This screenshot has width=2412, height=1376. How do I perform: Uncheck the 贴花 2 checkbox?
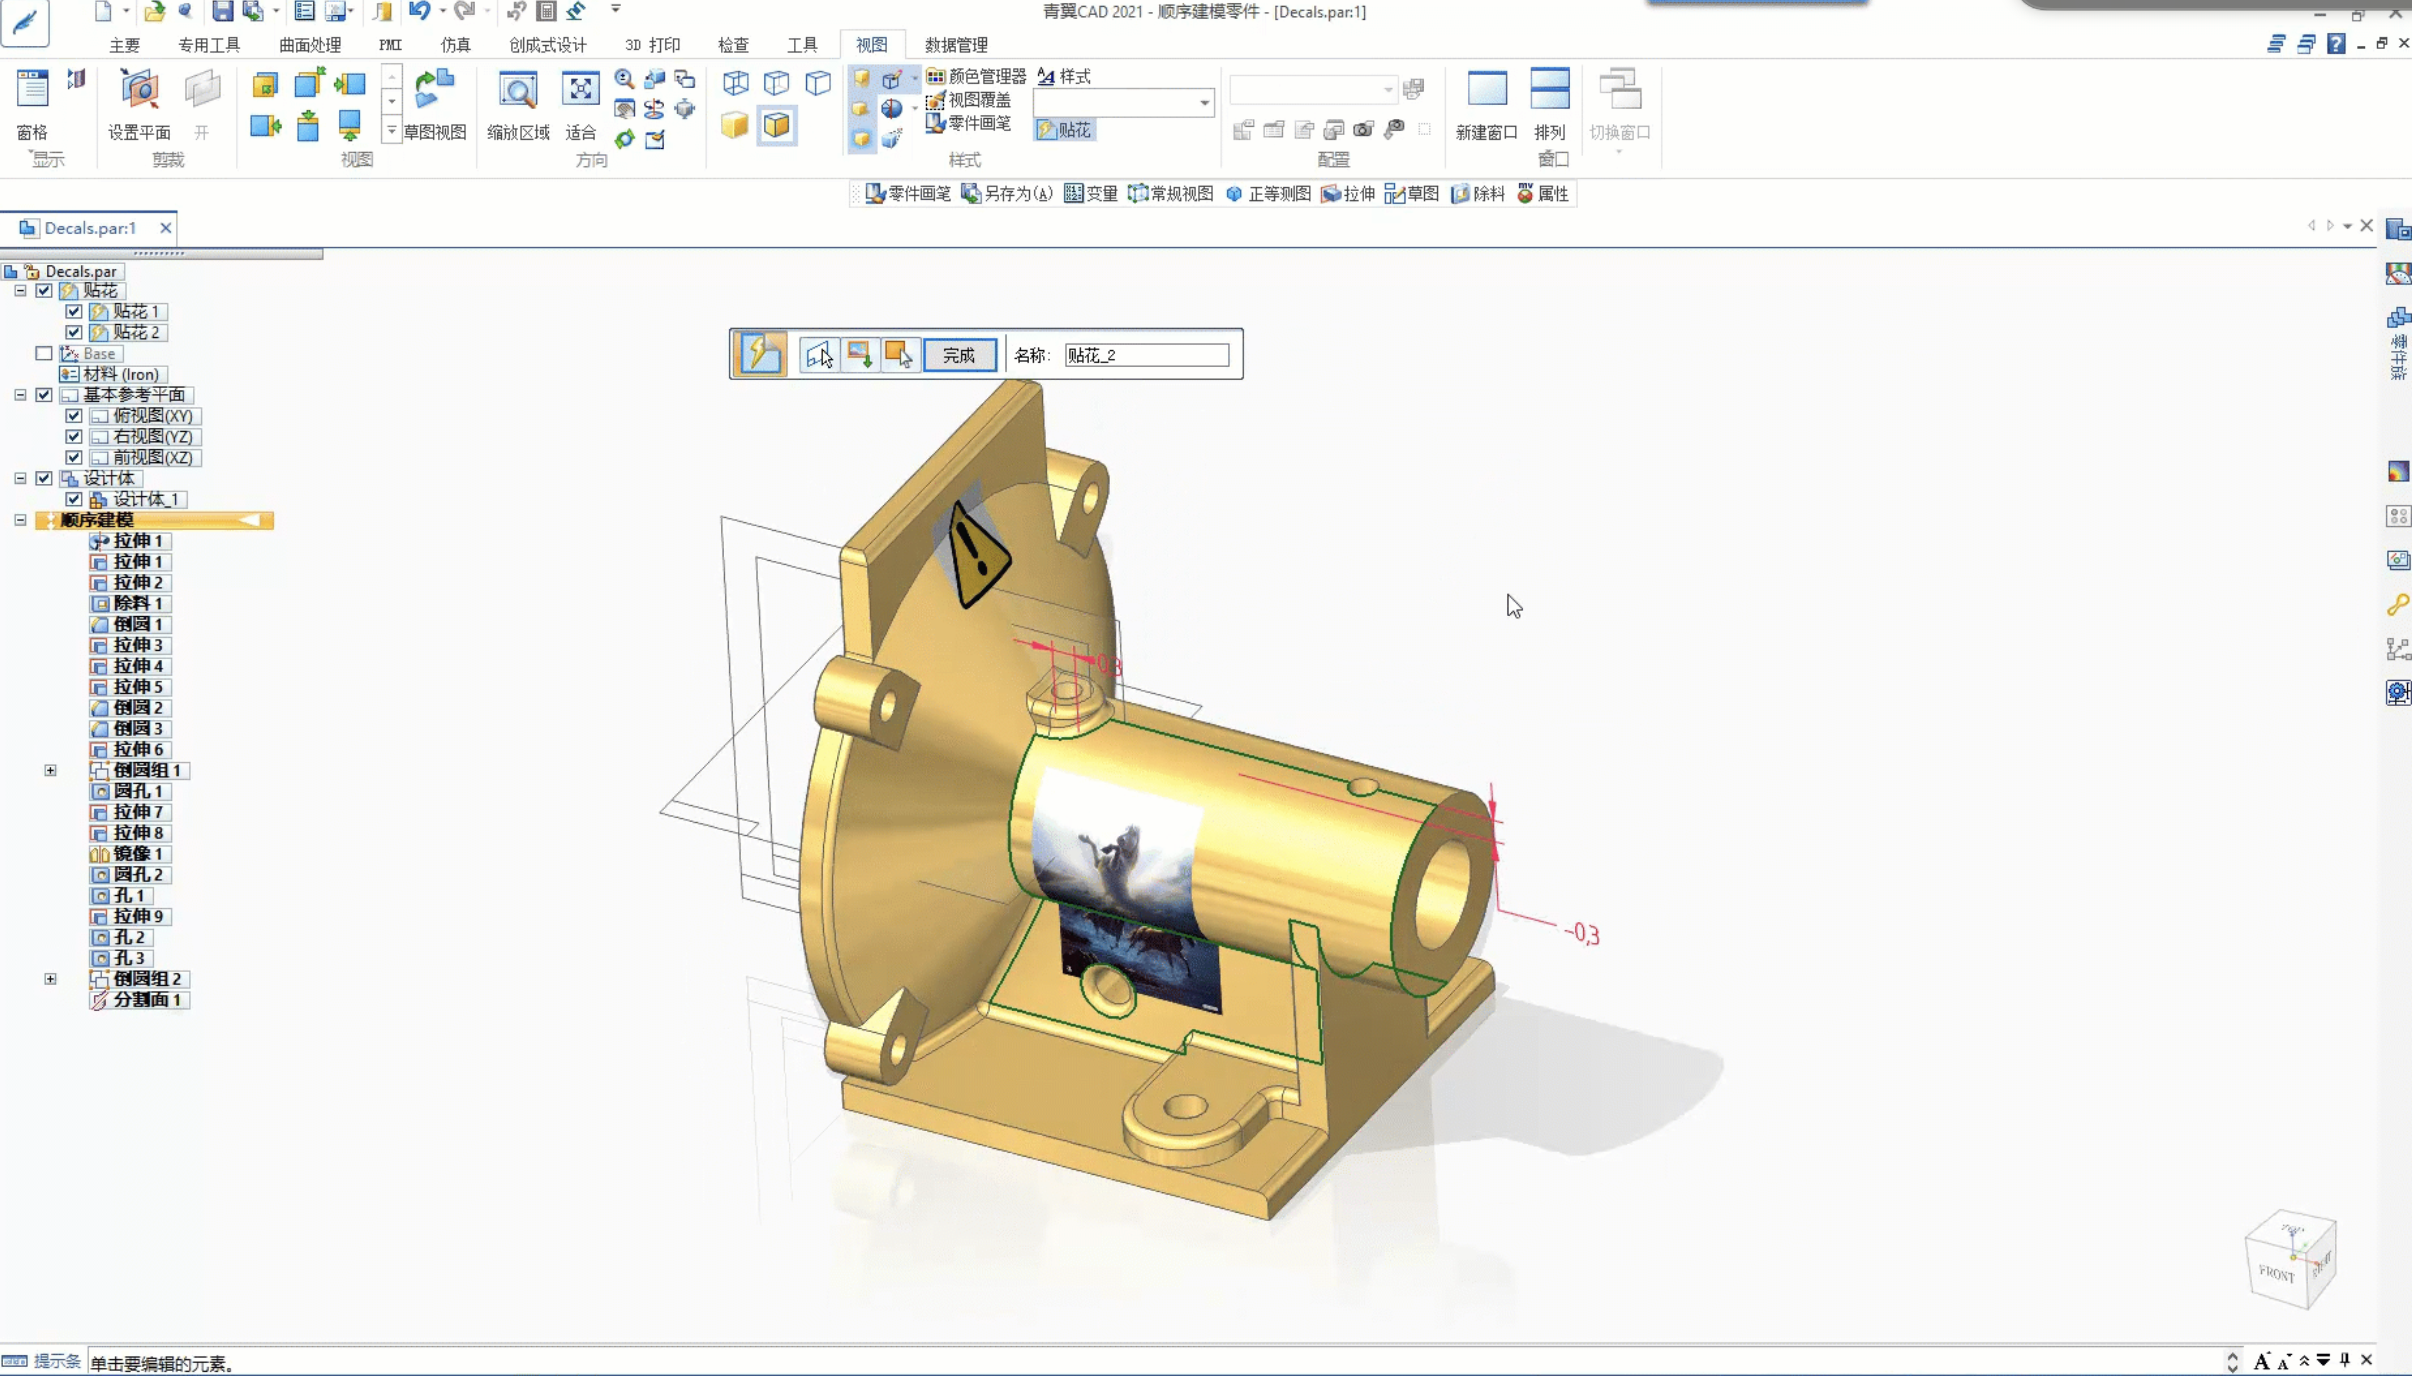pos(74,332)
